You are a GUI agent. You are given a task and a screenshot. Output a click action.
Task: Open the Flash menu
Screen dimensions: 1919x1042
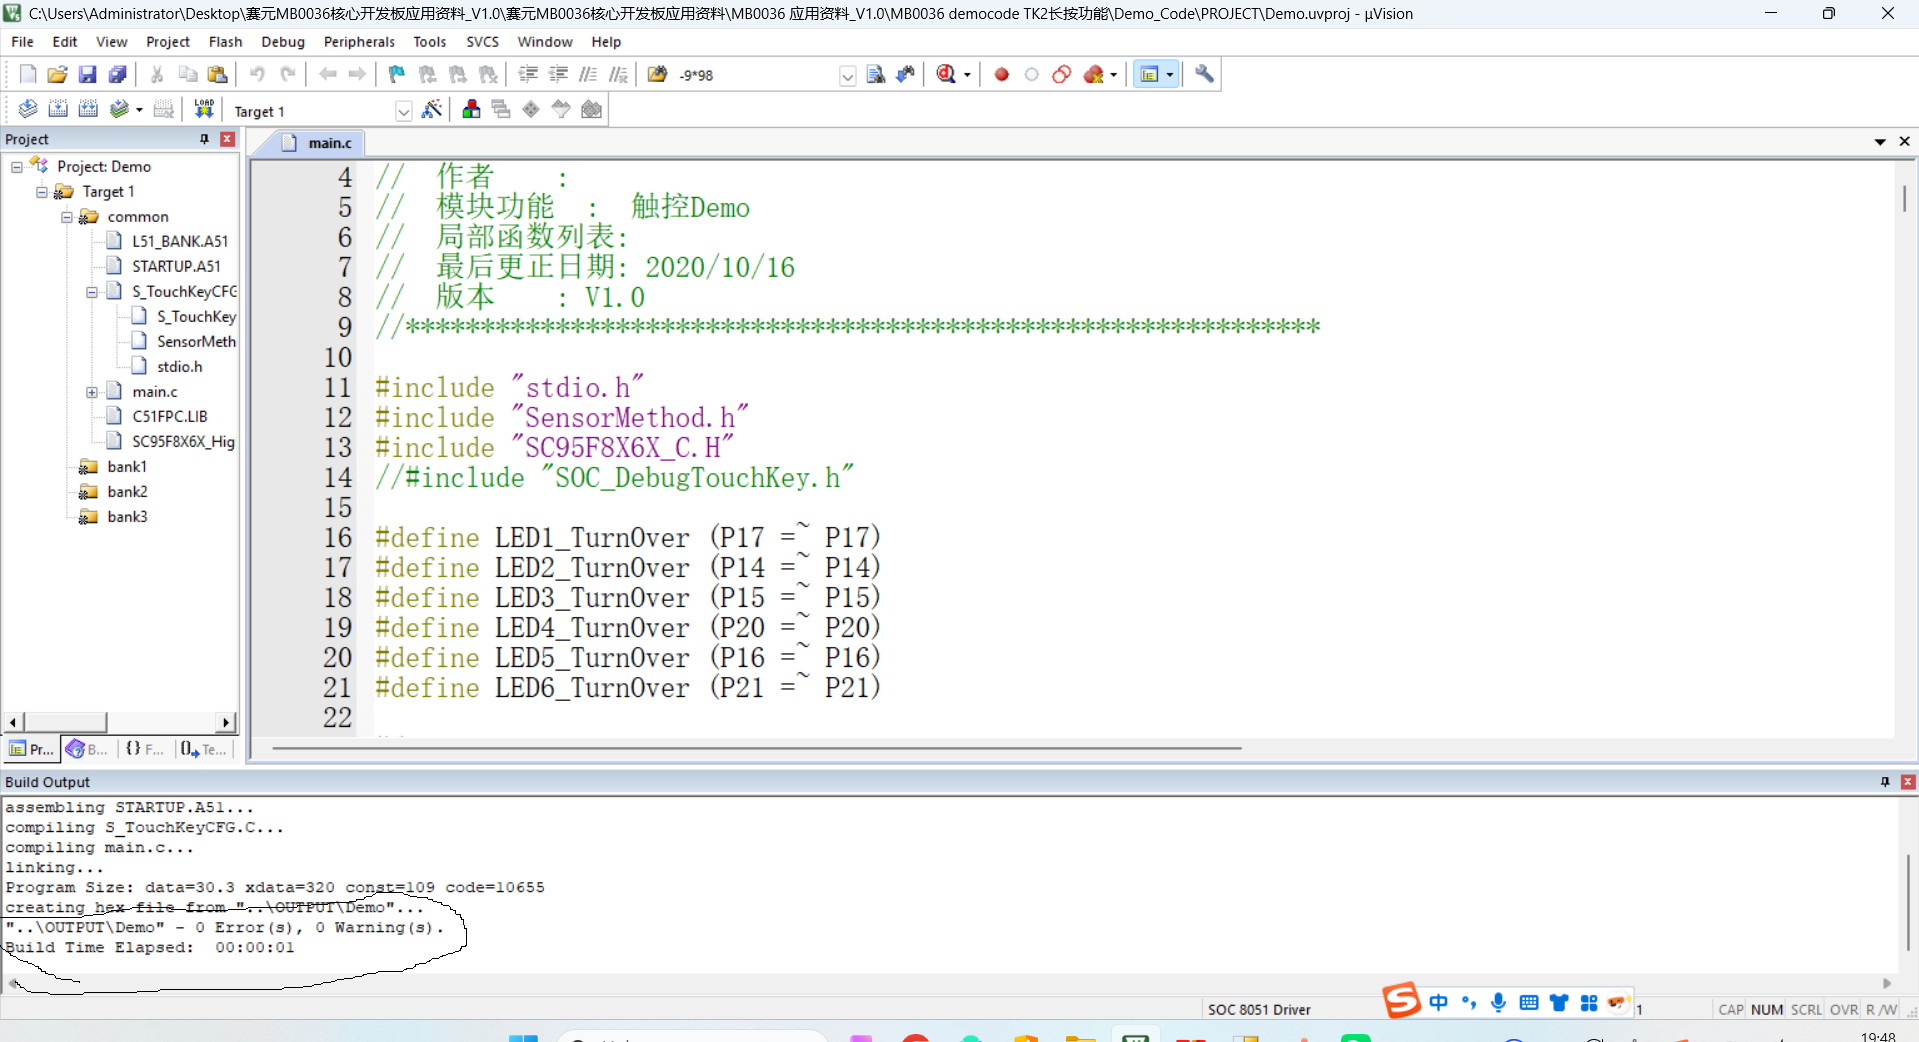pyautogui.click(x=225, y=42)
